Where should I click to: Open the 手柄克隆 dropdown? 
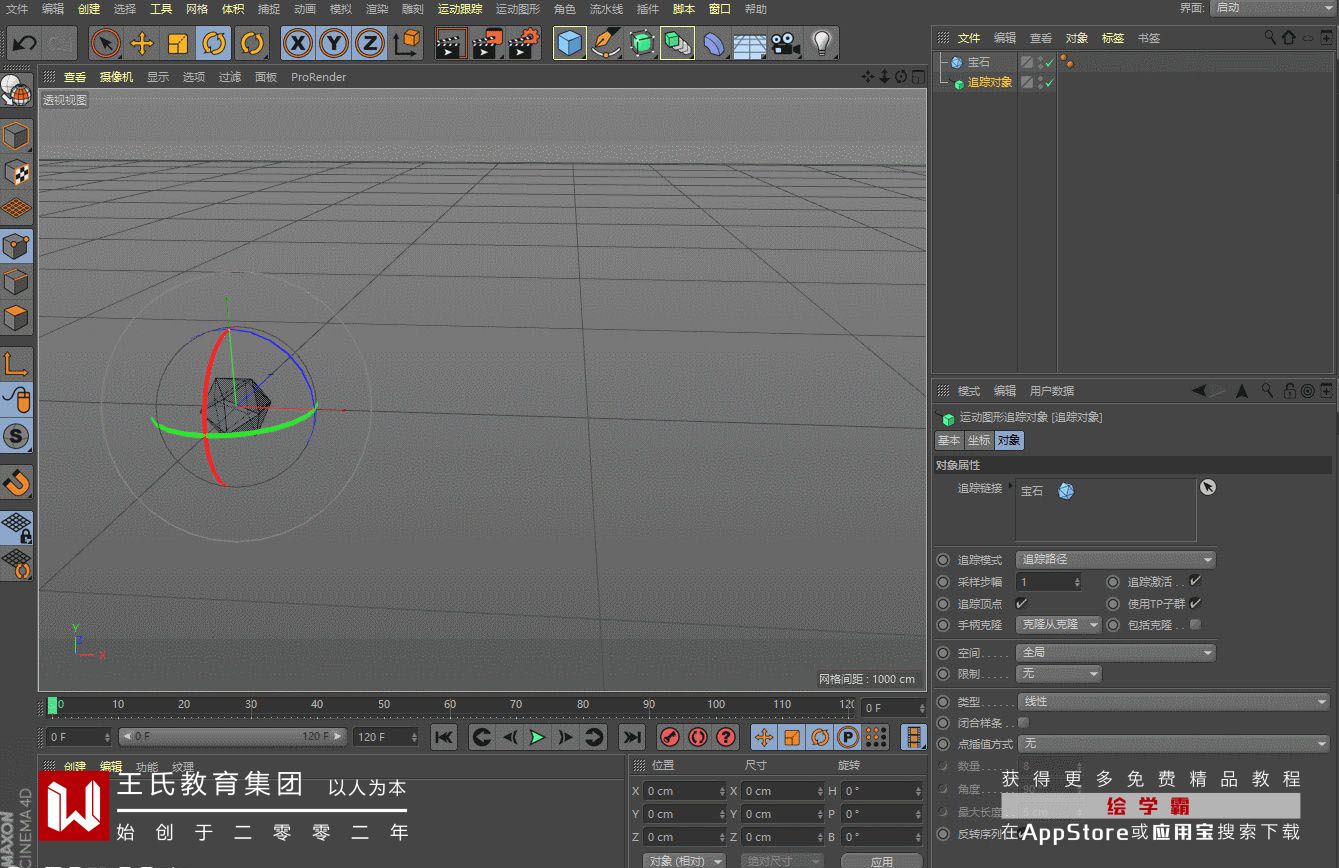pos(1058,625)
